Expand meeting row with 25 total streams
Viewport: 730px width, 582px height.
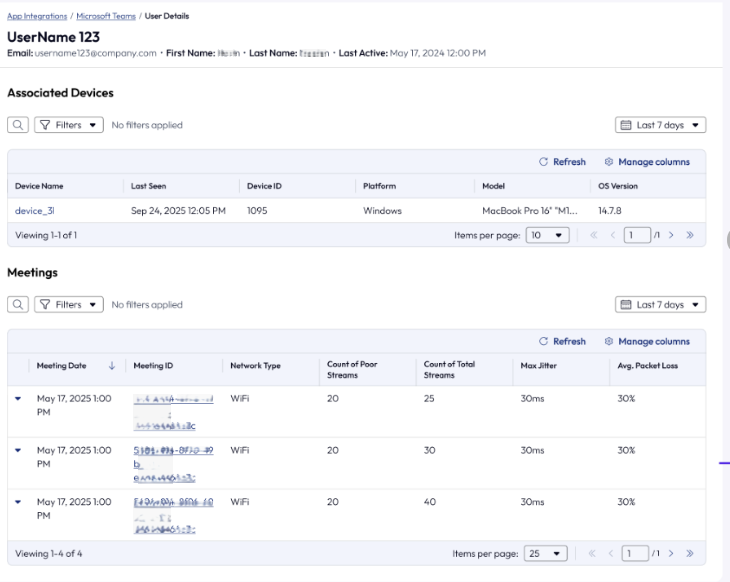coord(18,399)
